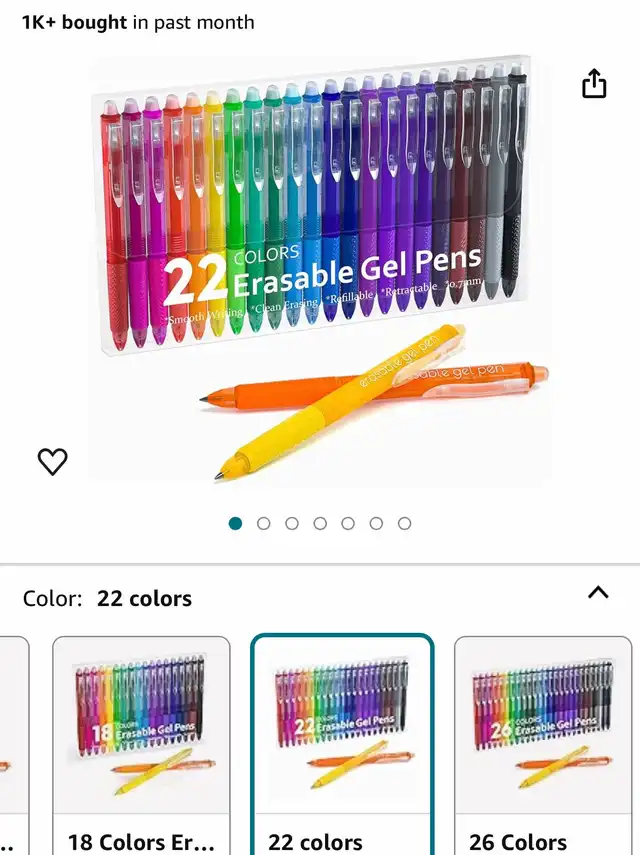Image resolution: width=640 pixels, height=855 pixels.
Task: Go to third image carousel dot
Action: coord(292,523)
